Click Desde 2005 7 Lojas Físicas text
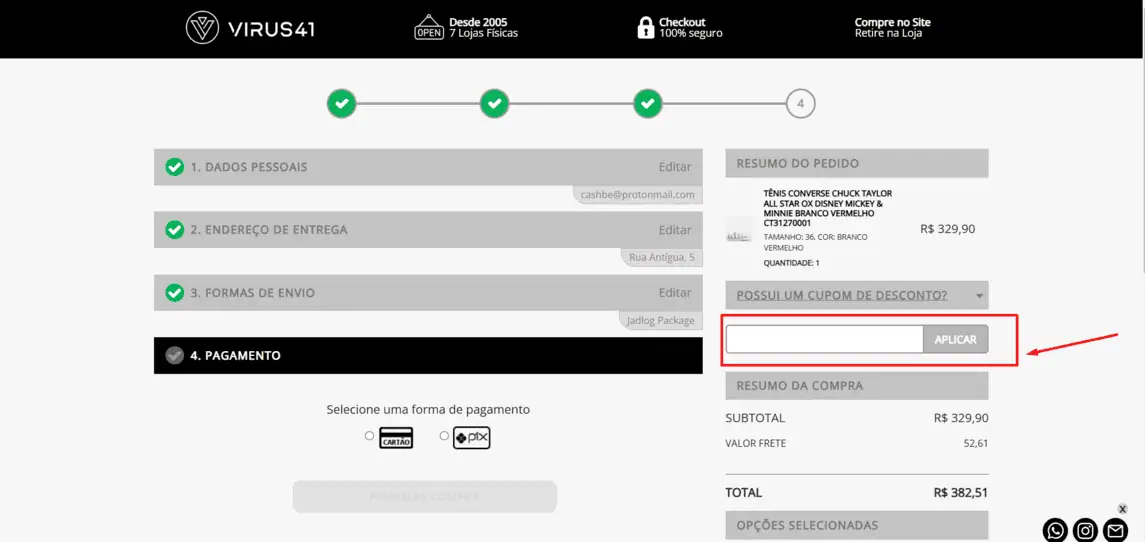1145x542 pixels. tap(483, 28)
